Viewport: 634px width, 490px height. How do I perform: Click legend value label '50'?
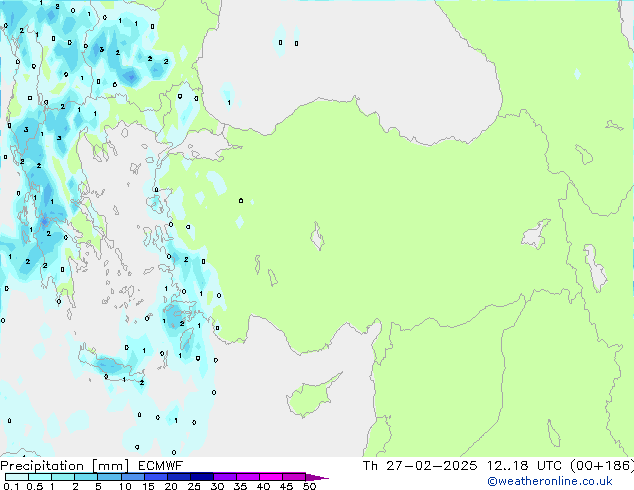(x=309, y=486)
